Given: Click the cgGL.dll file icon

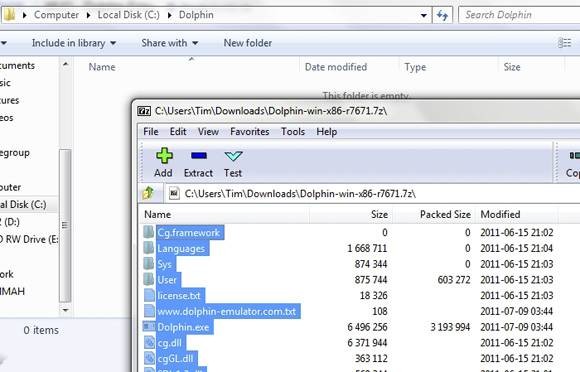Looking at the screenshot, I should click(149, 358).
